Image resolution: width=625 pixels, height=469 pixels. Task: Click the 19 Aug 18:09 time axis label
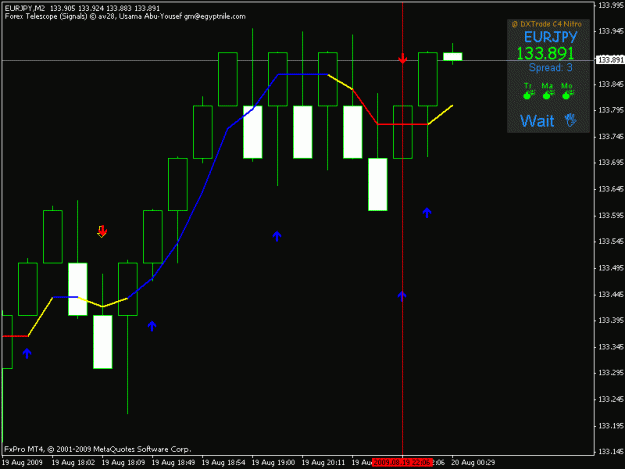point(124,463)
